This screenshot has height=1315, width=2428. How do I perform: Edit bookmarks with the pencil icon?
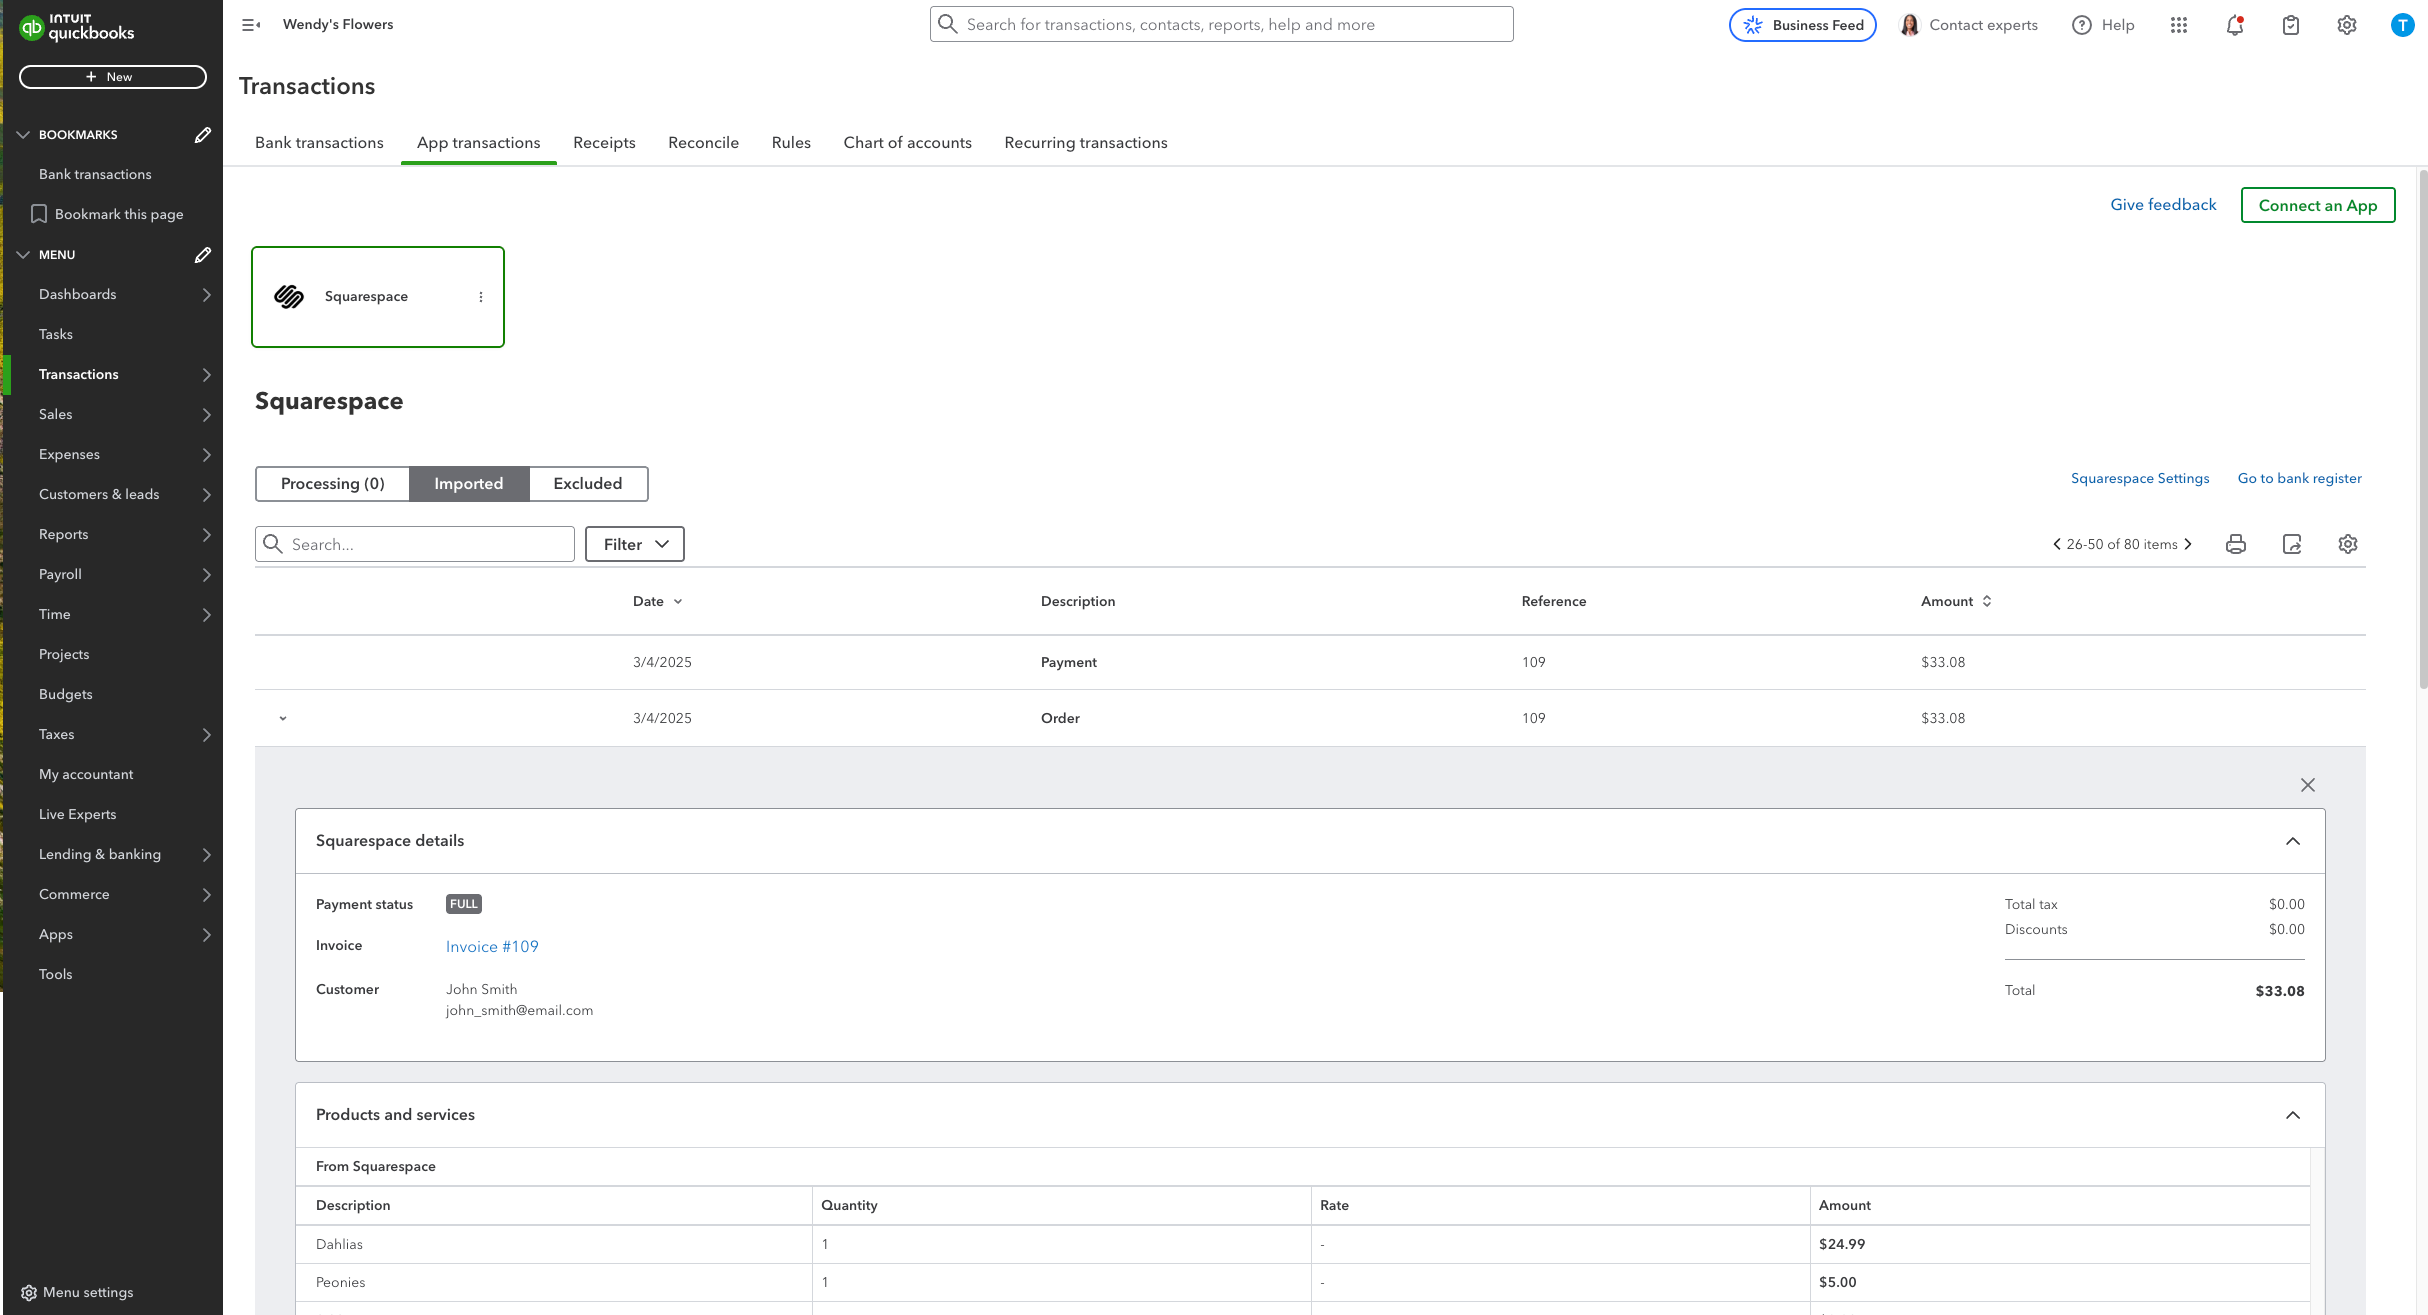click(202, 135)
